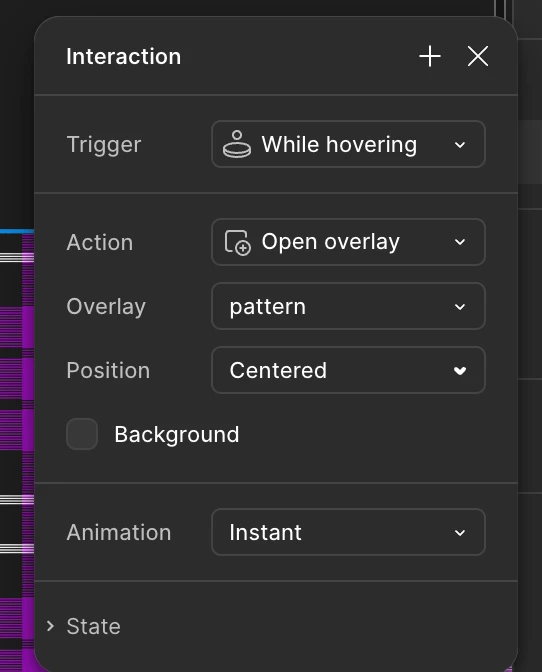Open the Trigger dropdown
The width and height of the screenshot is (542, 672).
(348, 144)
